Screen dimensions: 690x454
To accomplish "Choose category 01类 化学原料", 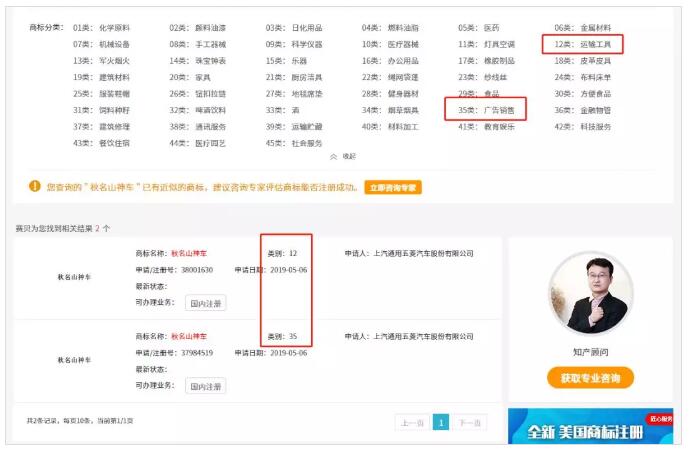I will pos(102,28).
